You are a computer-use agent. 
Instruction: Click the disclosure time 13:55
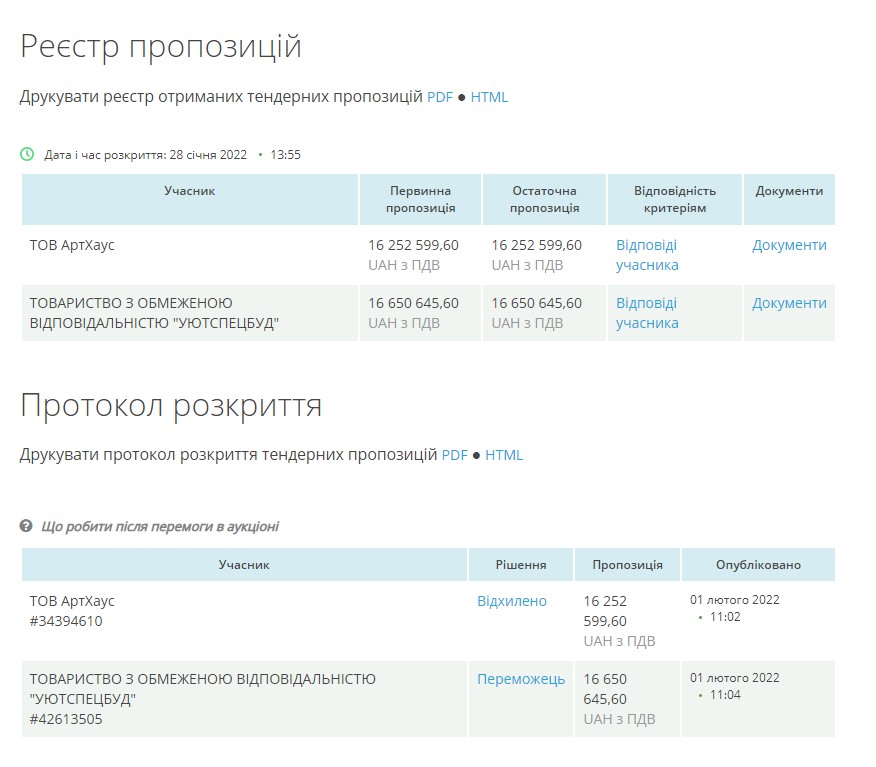pos(285,155)
